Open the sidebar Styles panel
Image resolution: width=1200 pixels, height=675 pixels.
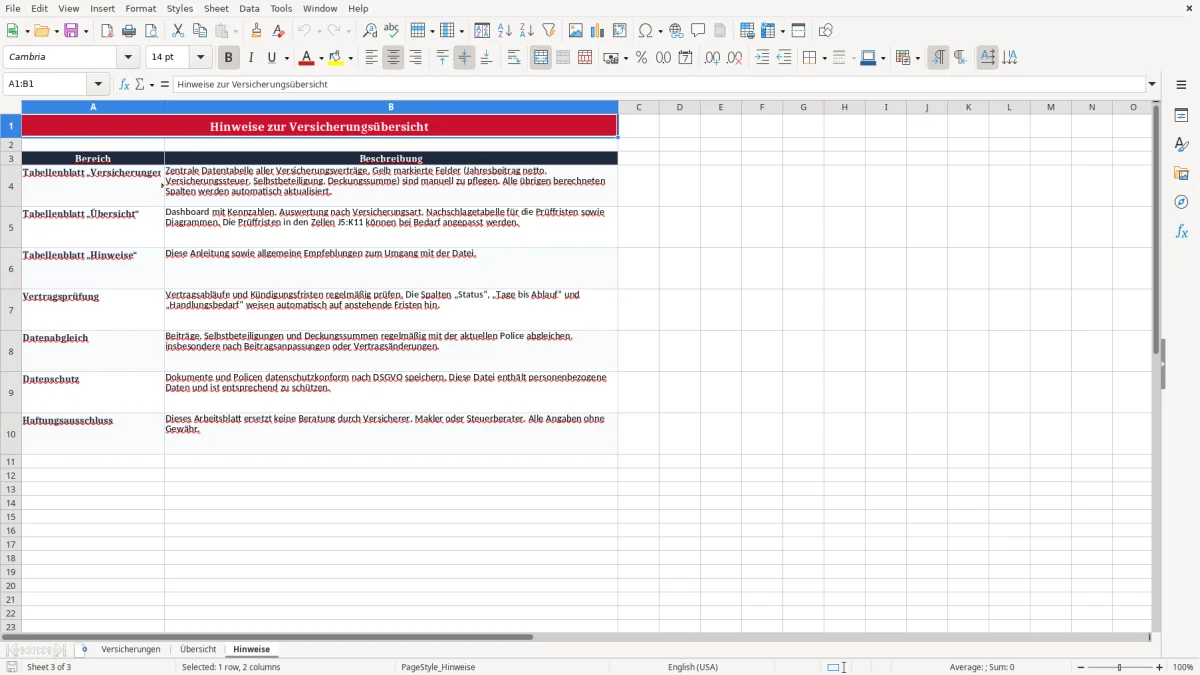1181,144
